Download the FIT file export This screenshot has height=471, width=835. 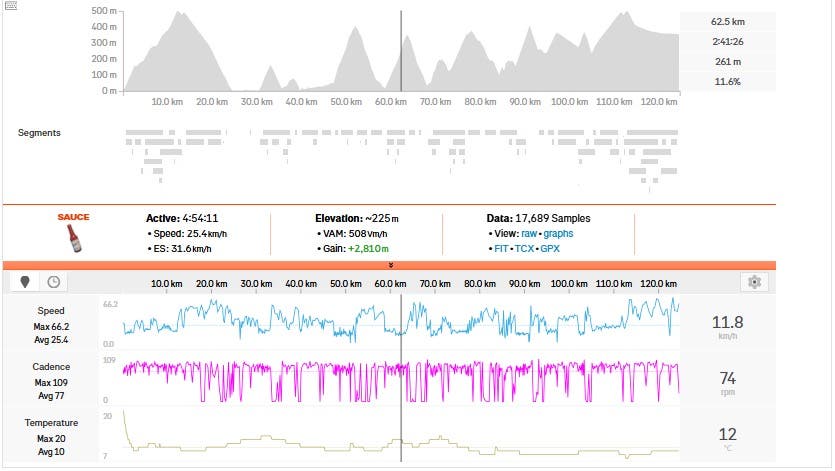coord(502,248)
